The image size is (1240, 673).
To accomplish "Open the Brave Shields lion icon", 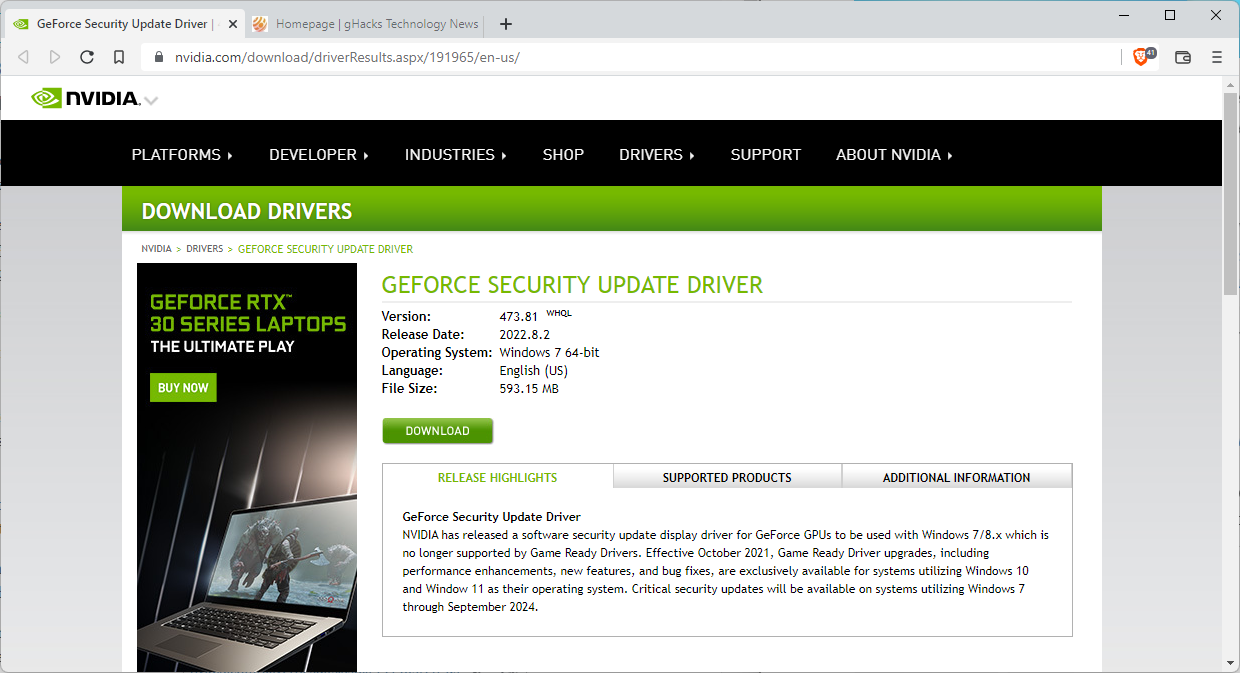I will (x=1140, y=57).
